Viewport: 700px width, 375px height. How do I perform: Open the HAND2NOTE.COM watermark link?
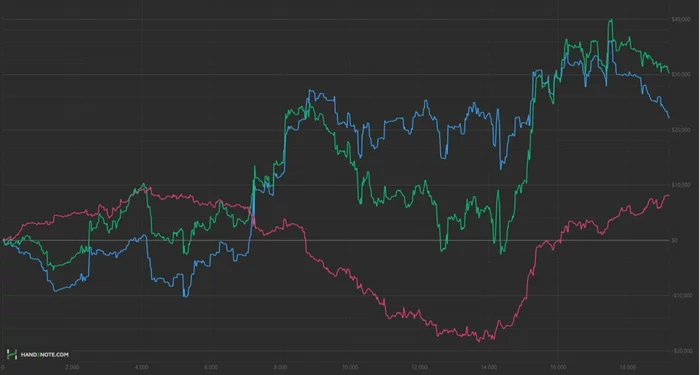pyautogui.click(x=44, y=355)
